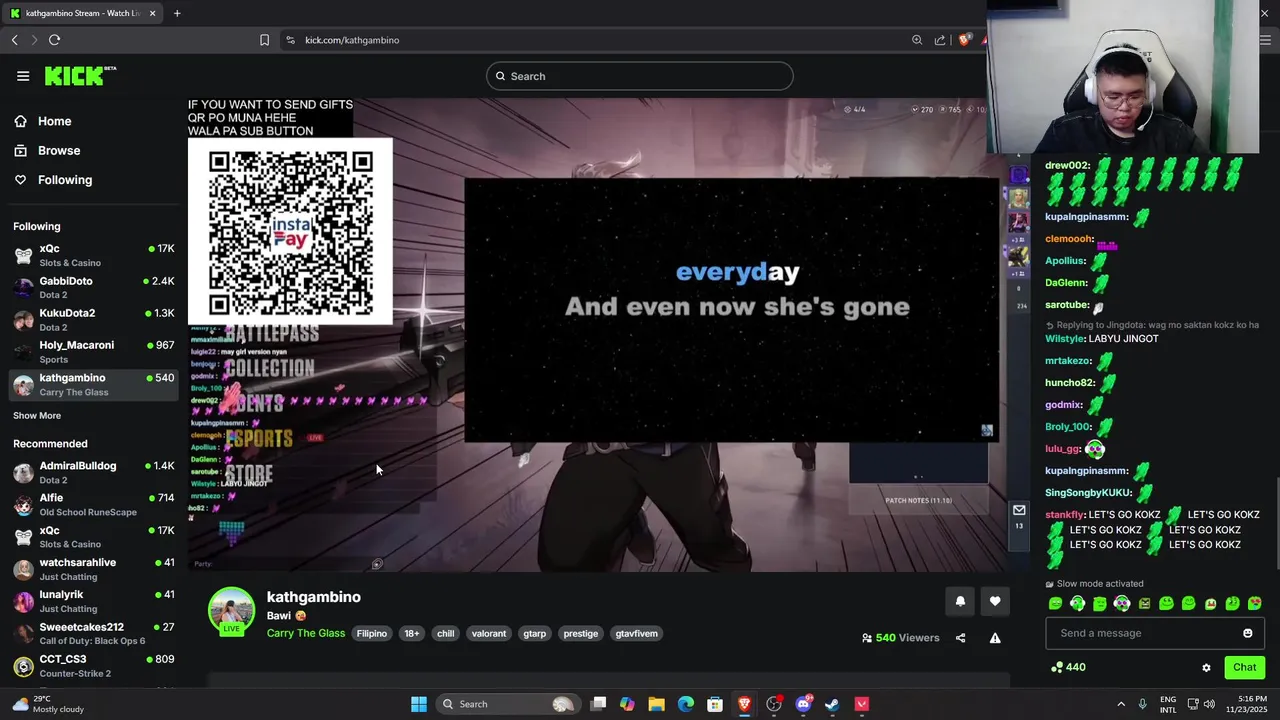The height and width of the screenshot is (720, 1280).
Task: Open the weather widget showing 29°C
Action: coord(50,704)
